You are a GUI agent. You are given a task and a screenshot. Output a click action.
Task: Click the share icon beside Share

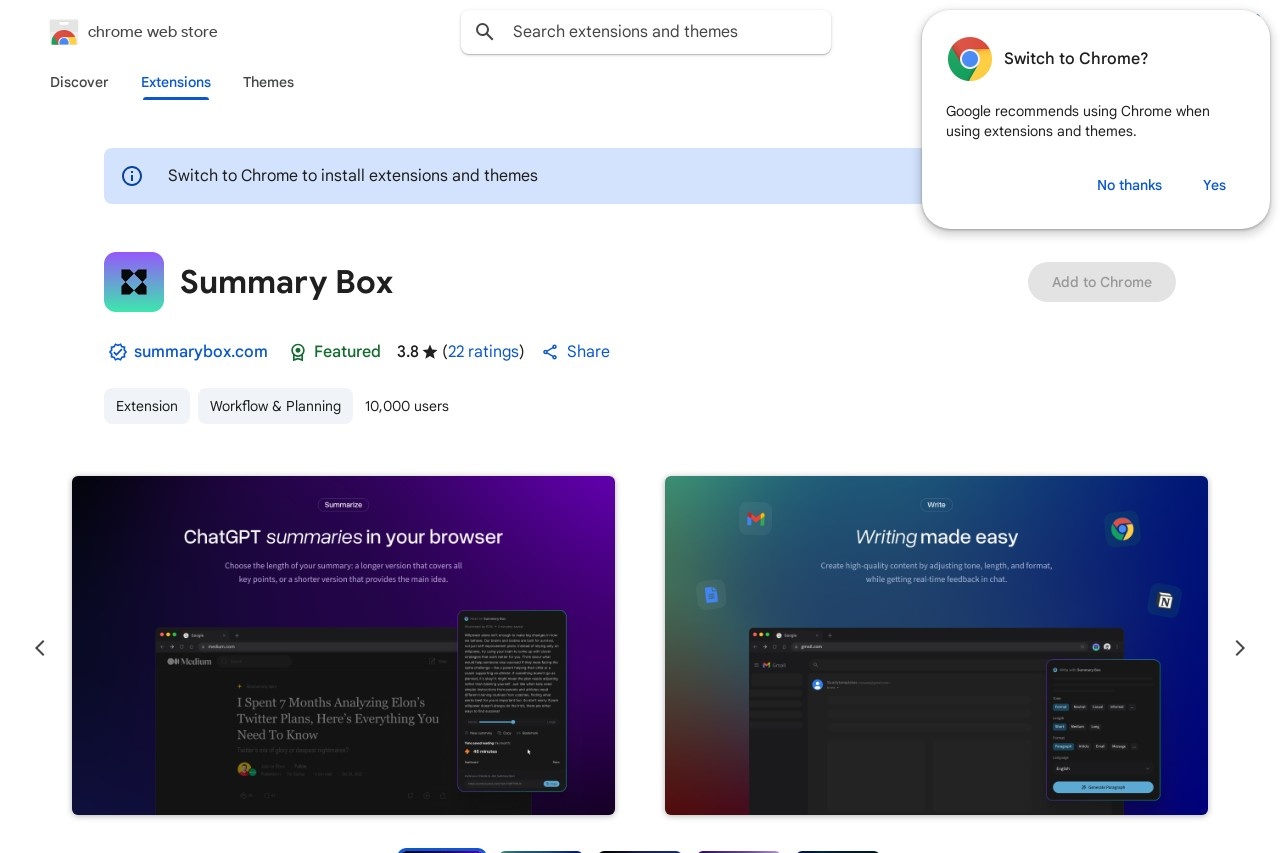[550, 352]
